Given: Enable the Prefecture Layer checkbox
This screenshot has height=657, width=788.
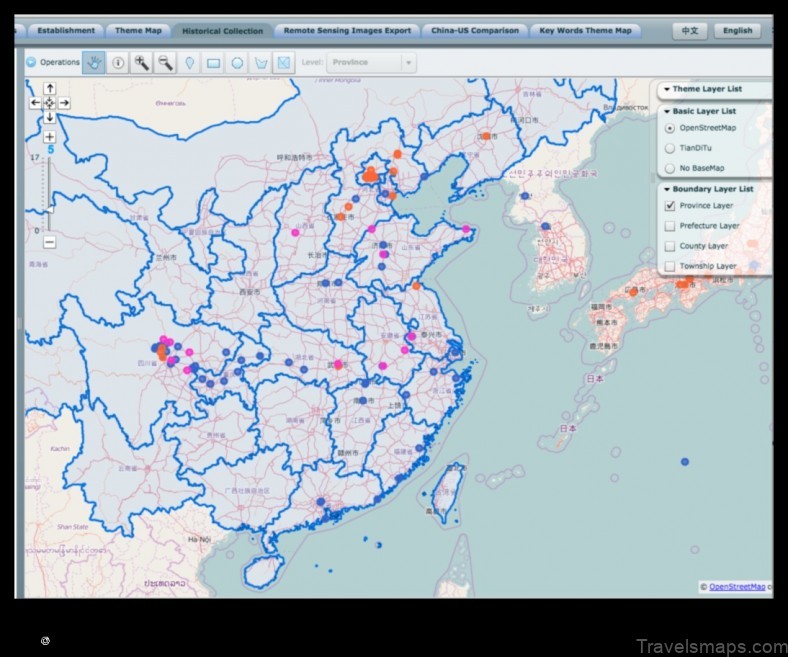Looking at the screenshot, I should coord(670,226).
